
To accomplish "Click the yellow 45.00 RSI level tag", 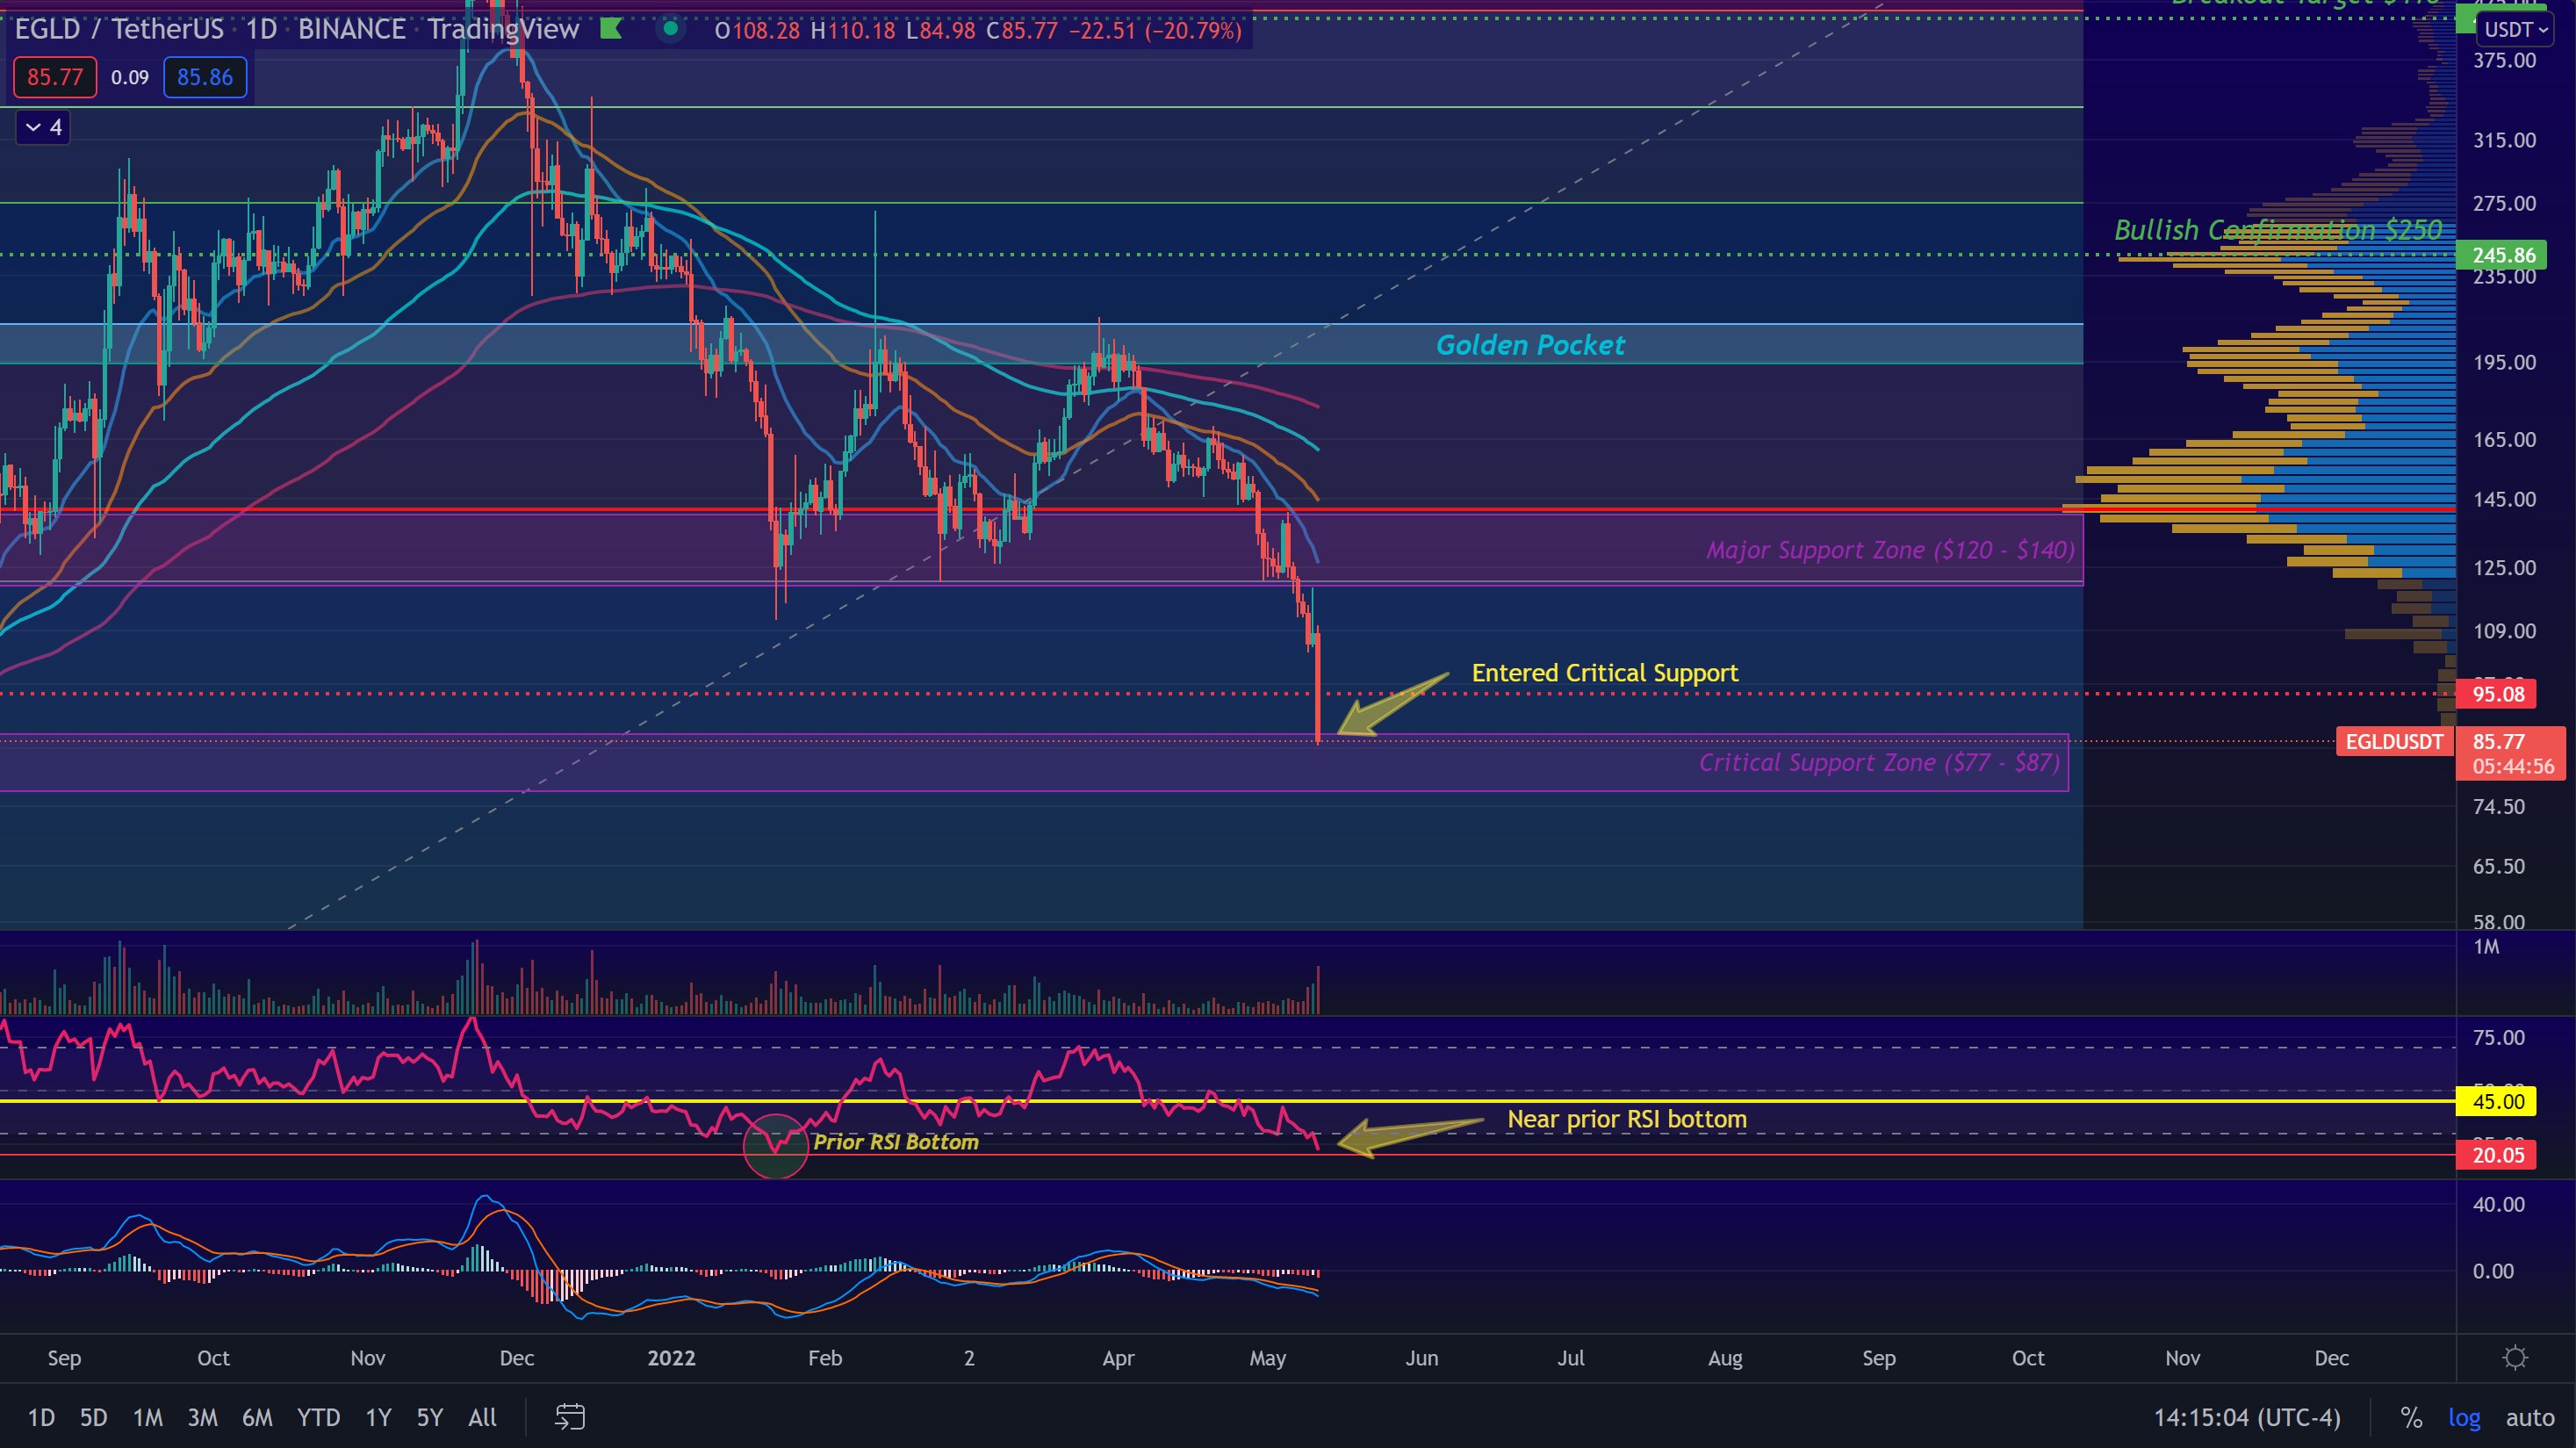I will point(2498,1101).
